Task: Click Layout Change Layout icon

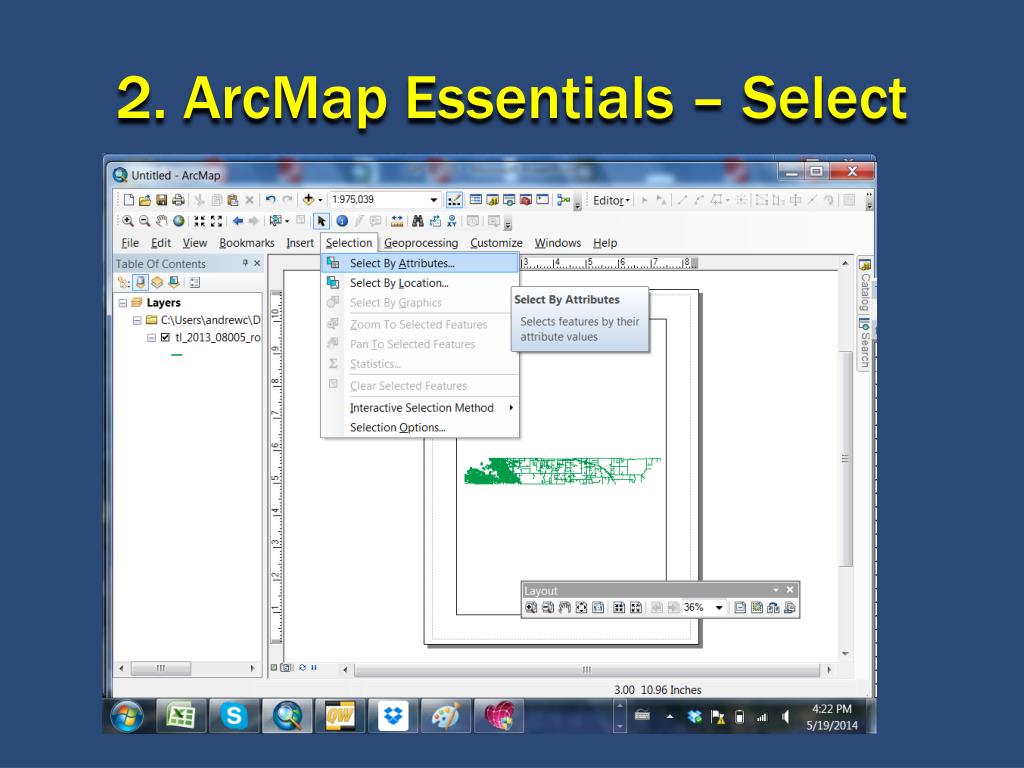Action: click(x=773, y=608)
